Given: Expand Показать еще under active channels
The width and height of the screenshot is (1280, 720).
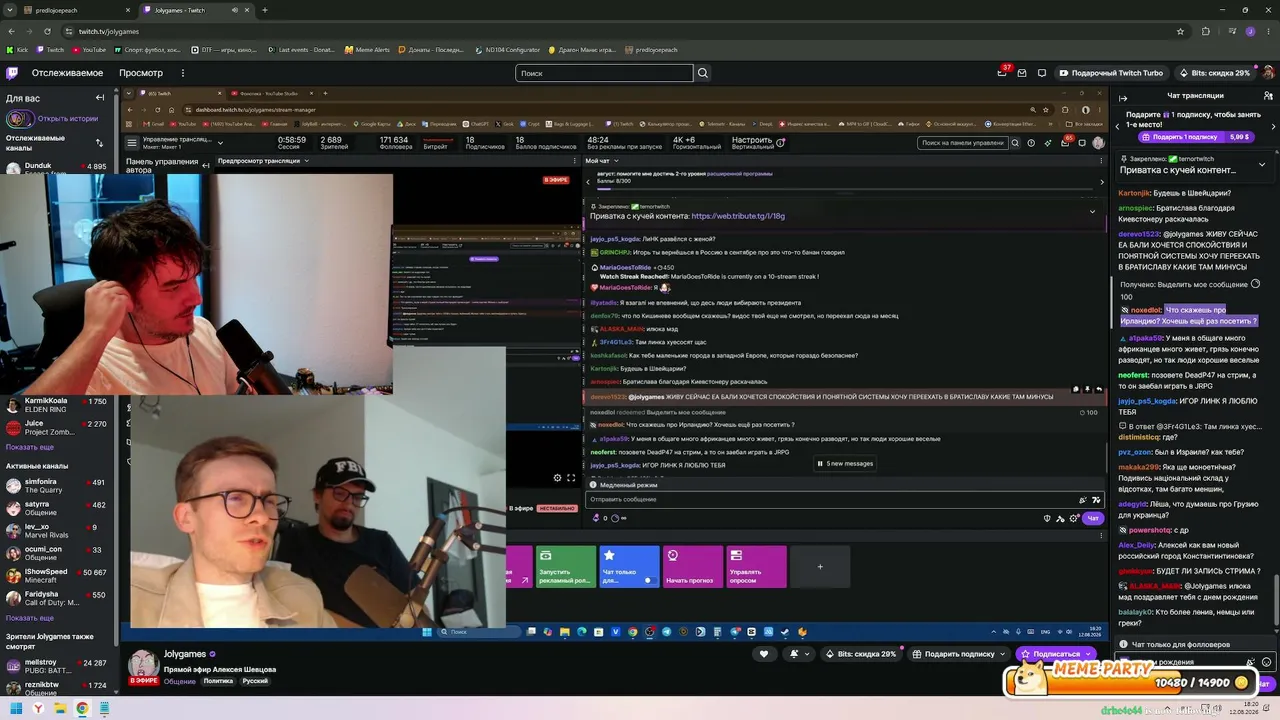Looking at the screenshot, I should pos(30,618).
